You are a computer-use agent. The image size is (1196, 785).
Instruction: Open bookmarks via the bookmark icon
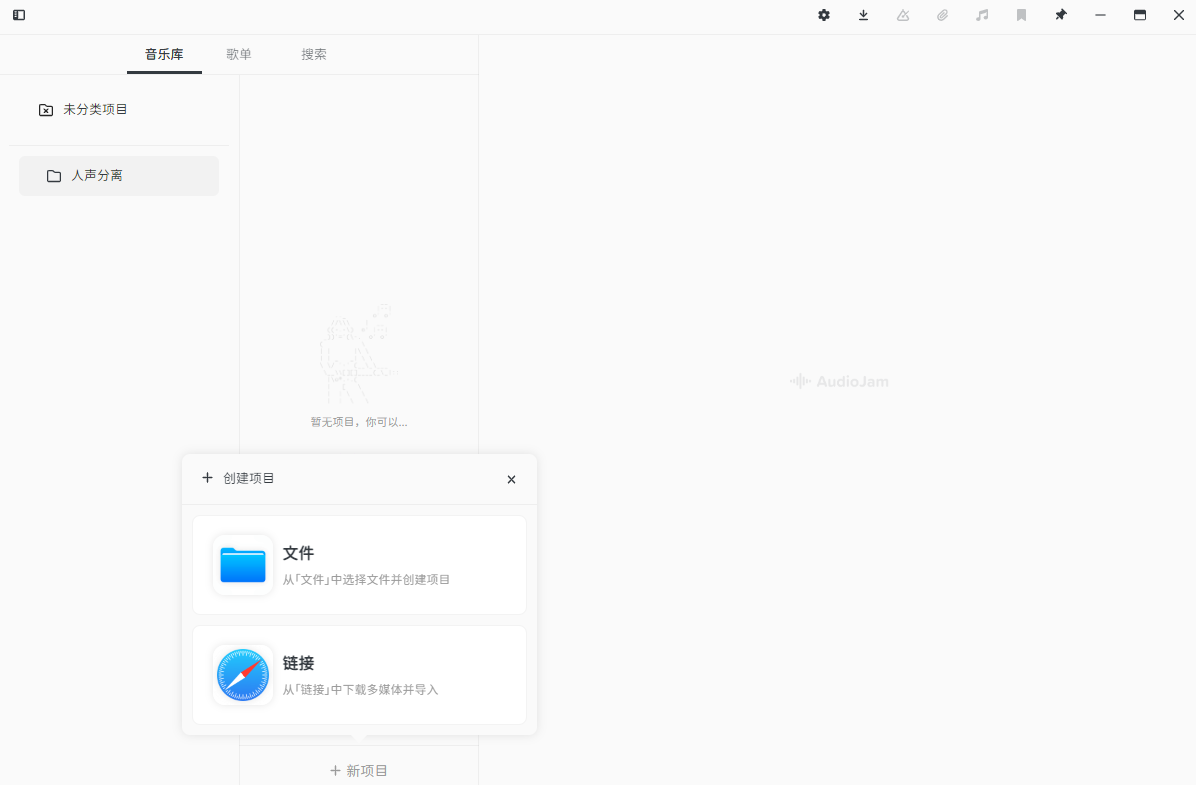pyautogui.click(x=1021, y=15)
